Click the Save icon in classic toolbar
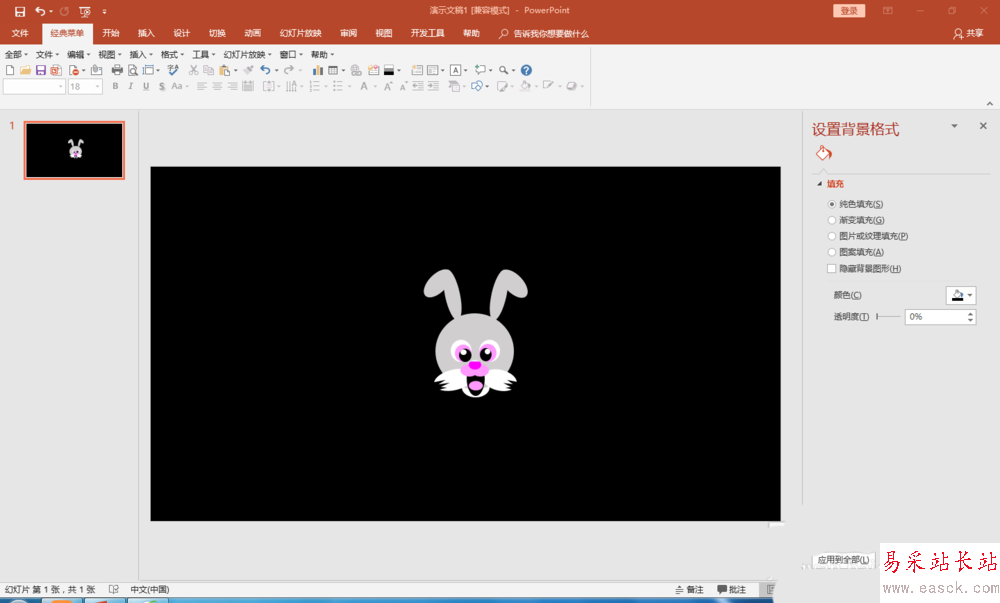This screenshot has width=1000, height=603. 40,71
